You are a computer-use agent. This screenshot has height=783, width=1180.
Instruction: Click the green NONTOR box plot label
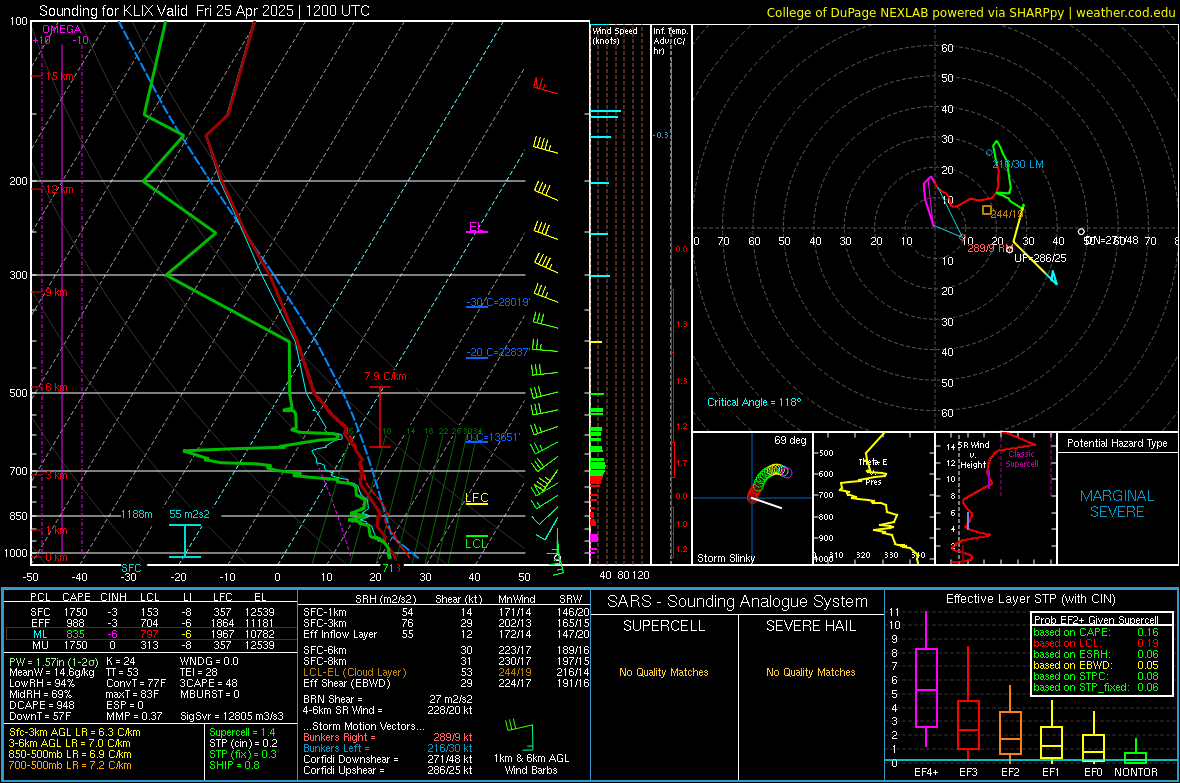coord(1136,772)
